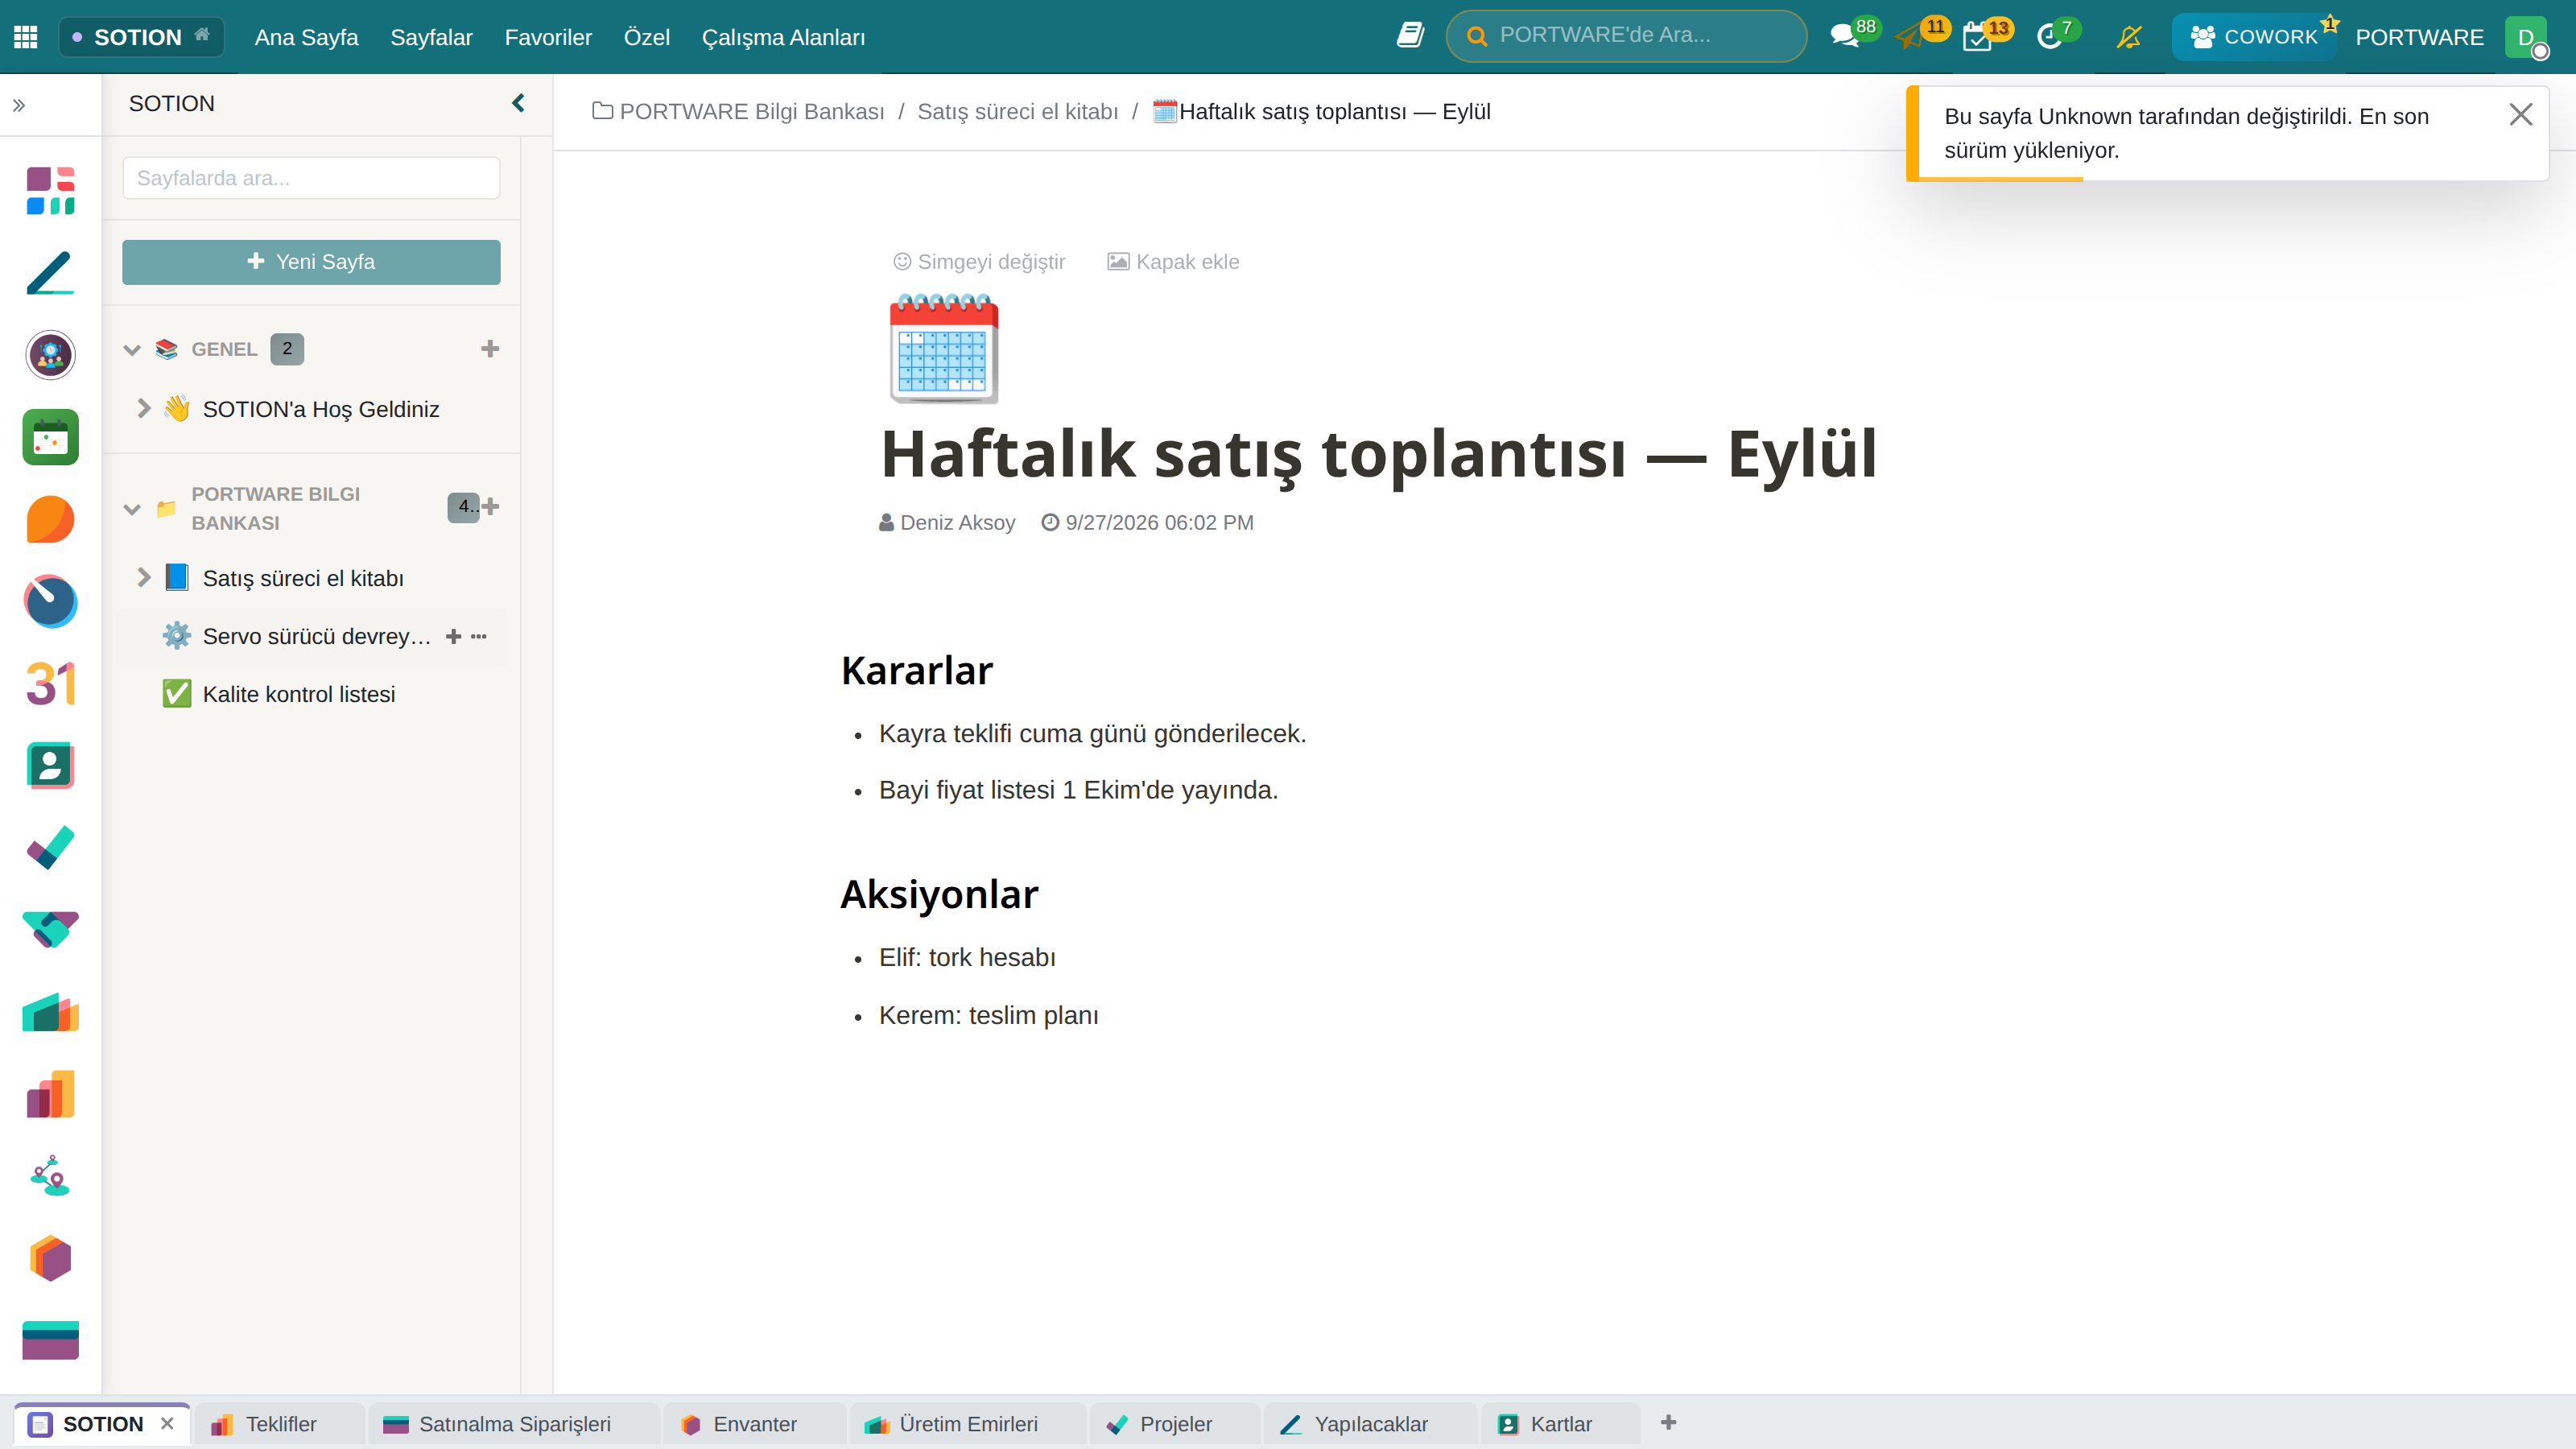Add subpage under Servo sürücü page
Image resolution: width=2576 pixels, height=1449 pixels.
click(x=453, y=636)
